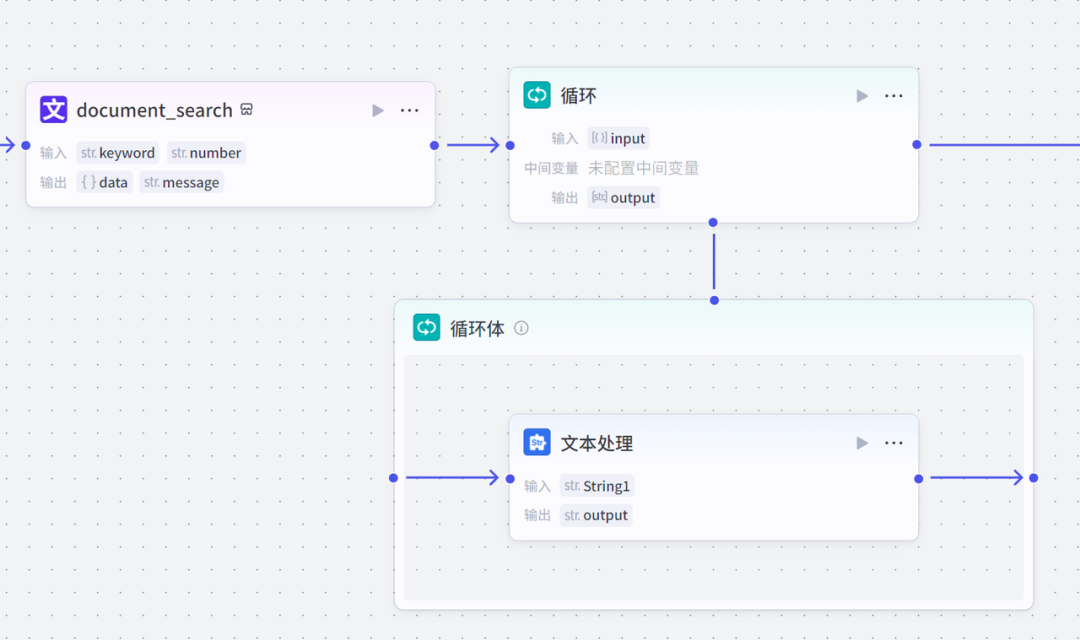The width and height of the screenshot is (1080, 640).
Task: Click the 循环体 loop body icon
Action: point(427,328)
